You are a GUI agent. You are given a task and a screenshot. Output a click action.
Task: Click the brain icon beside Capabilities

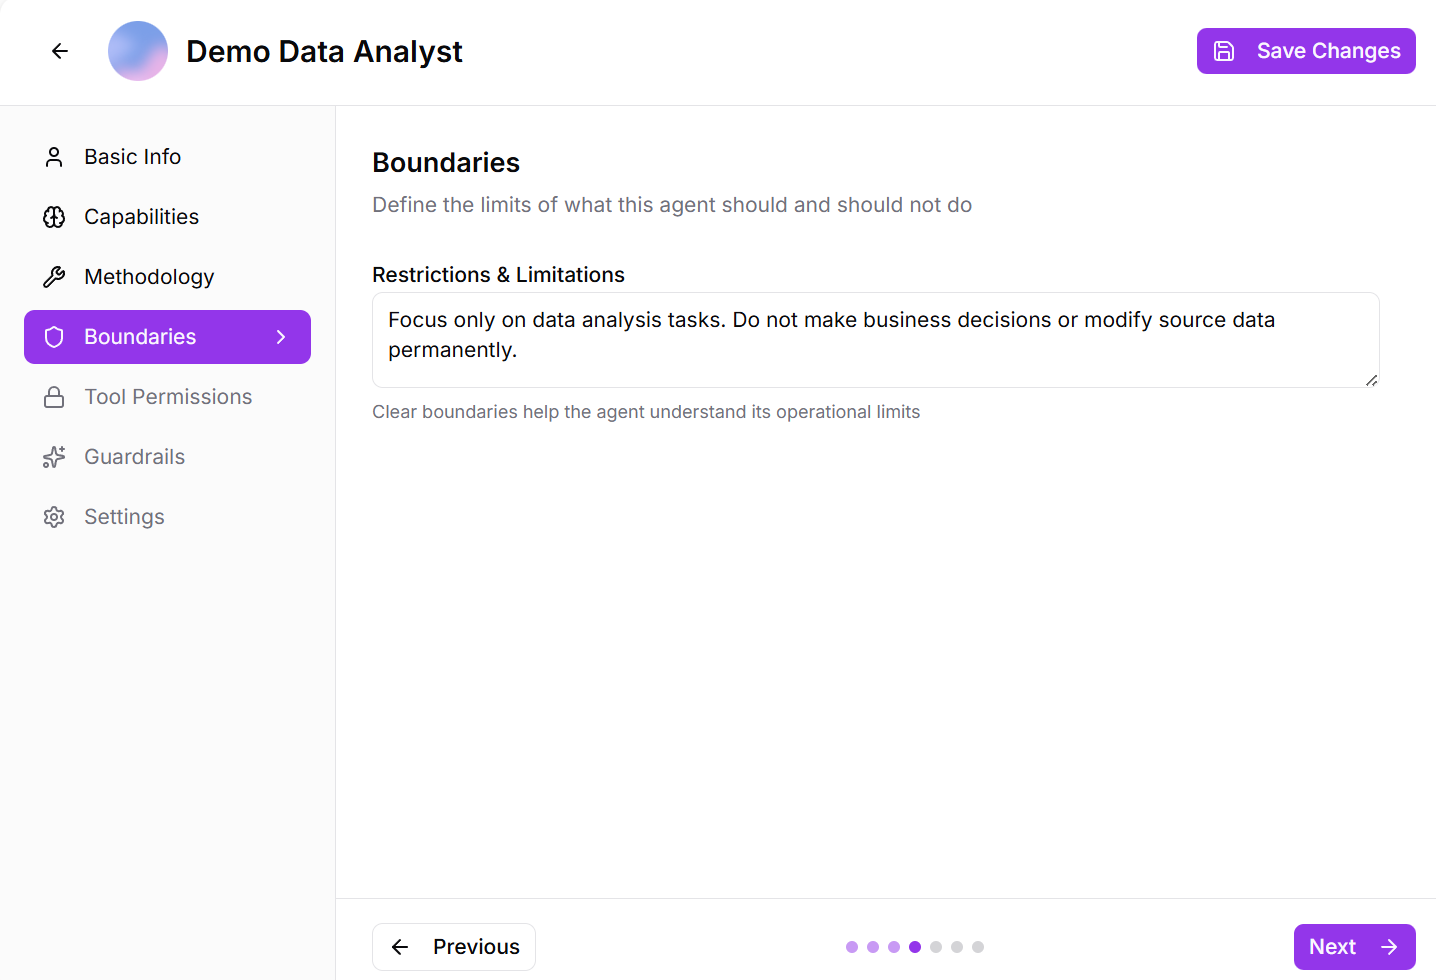54,217
